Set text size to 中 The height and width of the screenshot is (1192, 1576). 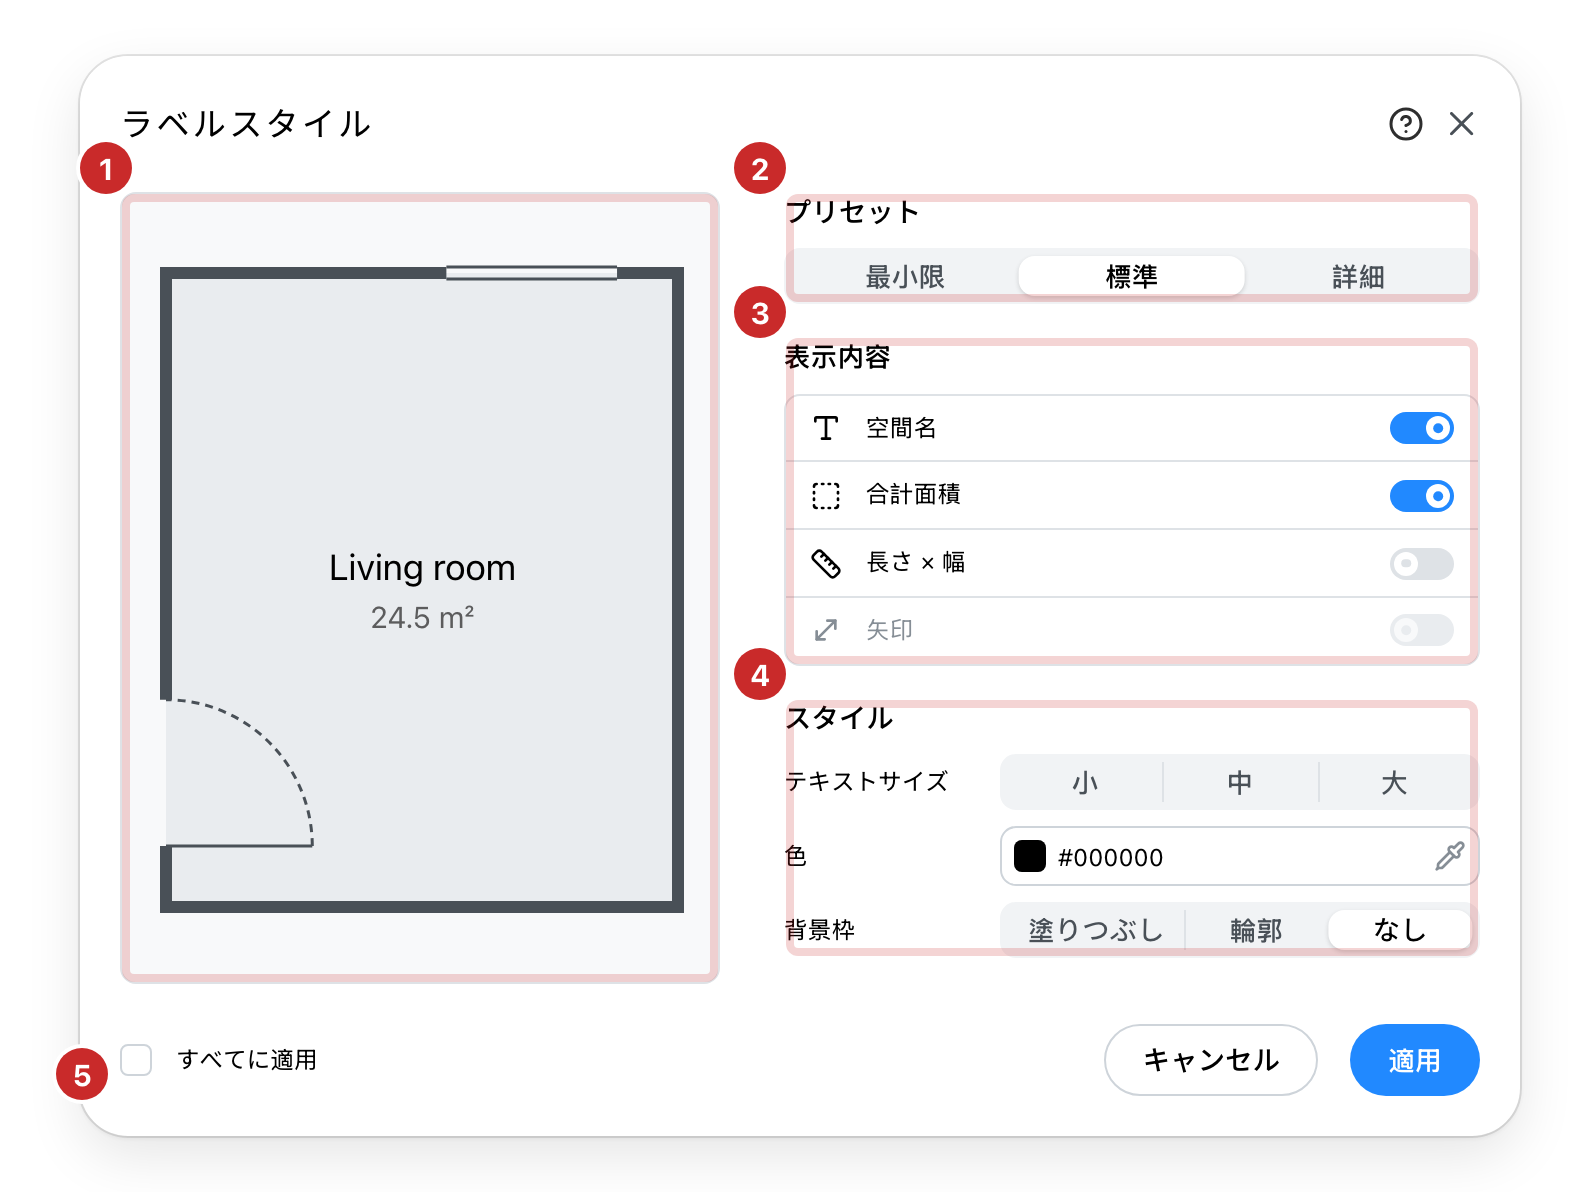(x=1240, y=782)
